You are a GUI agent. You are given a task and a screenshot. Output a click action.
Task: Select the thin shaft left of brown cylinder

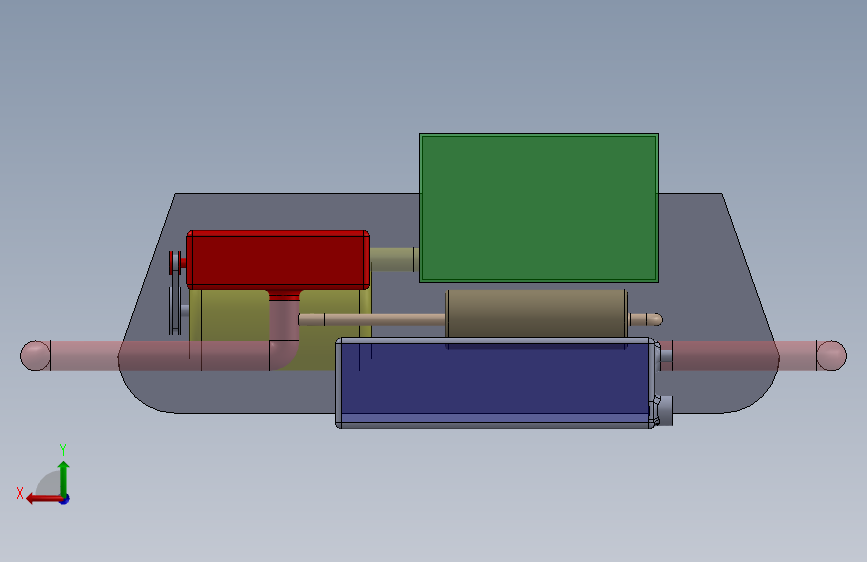click(372, 320)
